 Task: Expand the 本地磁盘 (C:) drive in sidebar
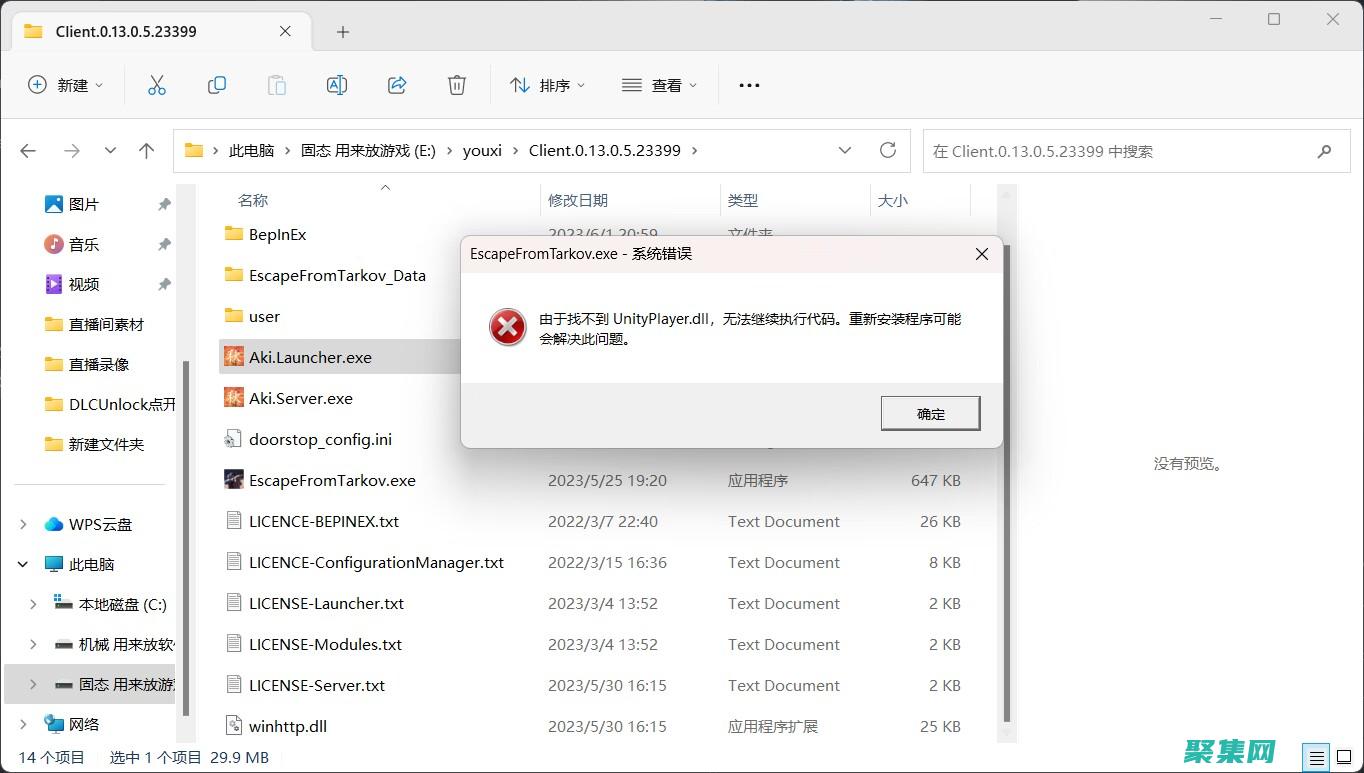(x=33, y=604)
